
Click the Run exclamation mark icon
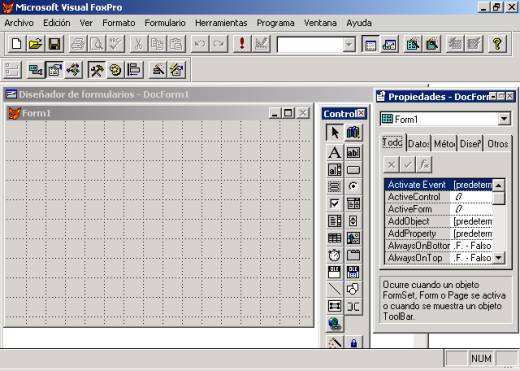tap(242, 44)
